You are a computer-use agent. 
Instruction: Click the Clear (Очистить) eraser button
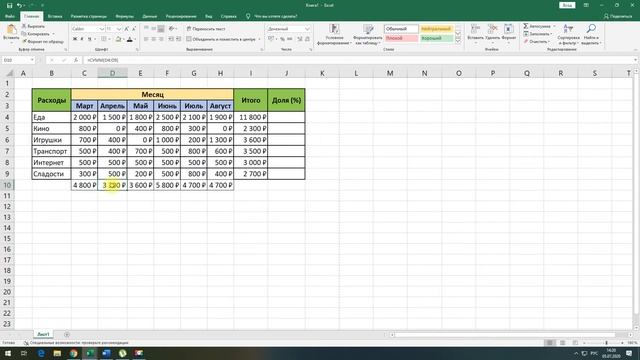click(536, 41)
